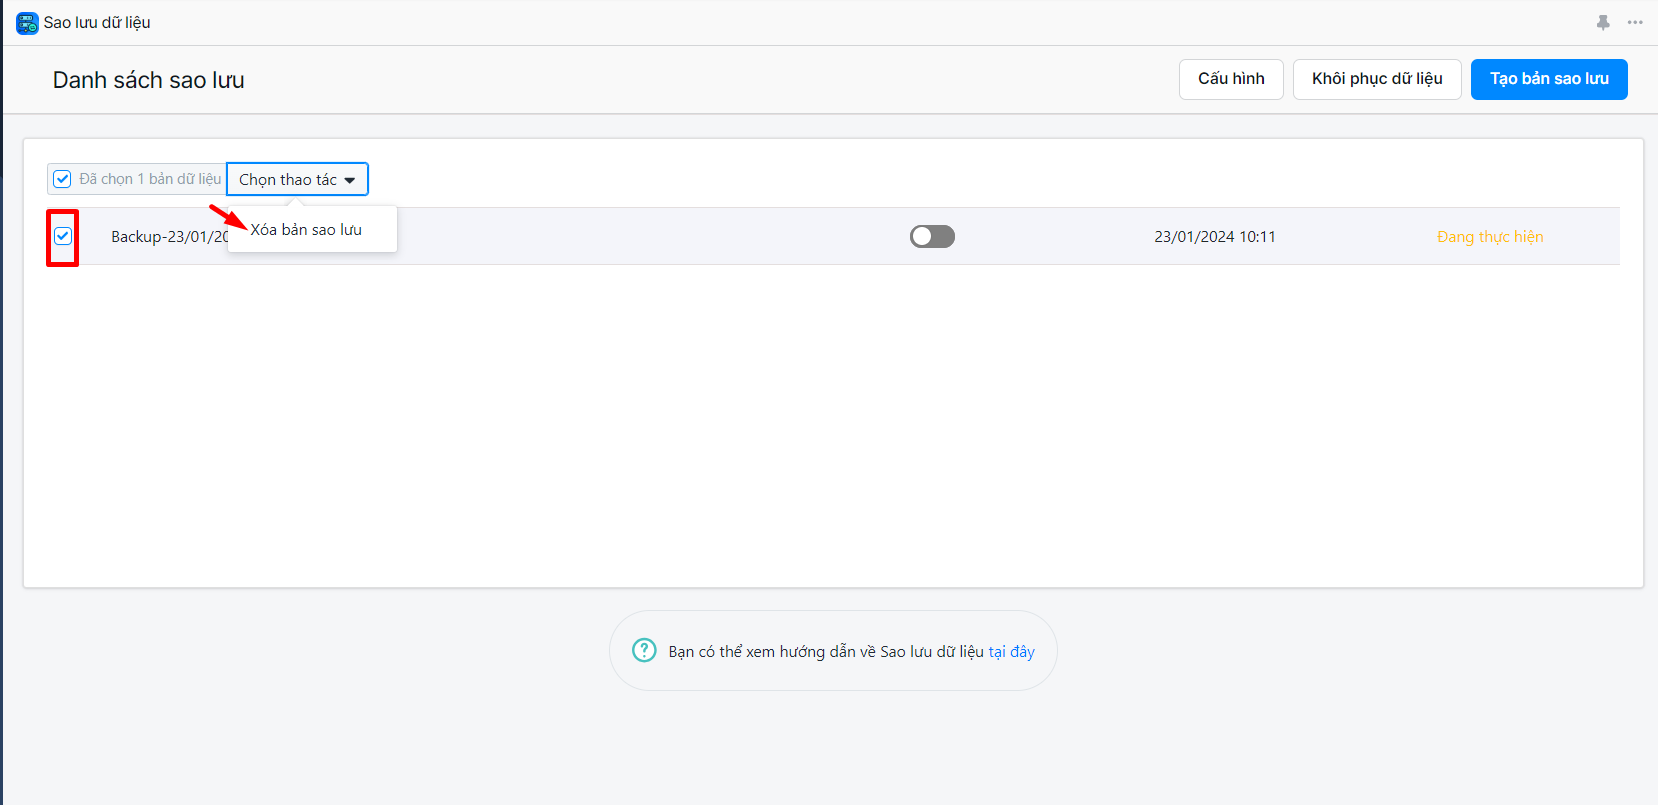The height and width of the screenshot is (805, 1658).
Task: Uncheck the Backup-23/01 row checkbox
Action: [x=63, y=236]
